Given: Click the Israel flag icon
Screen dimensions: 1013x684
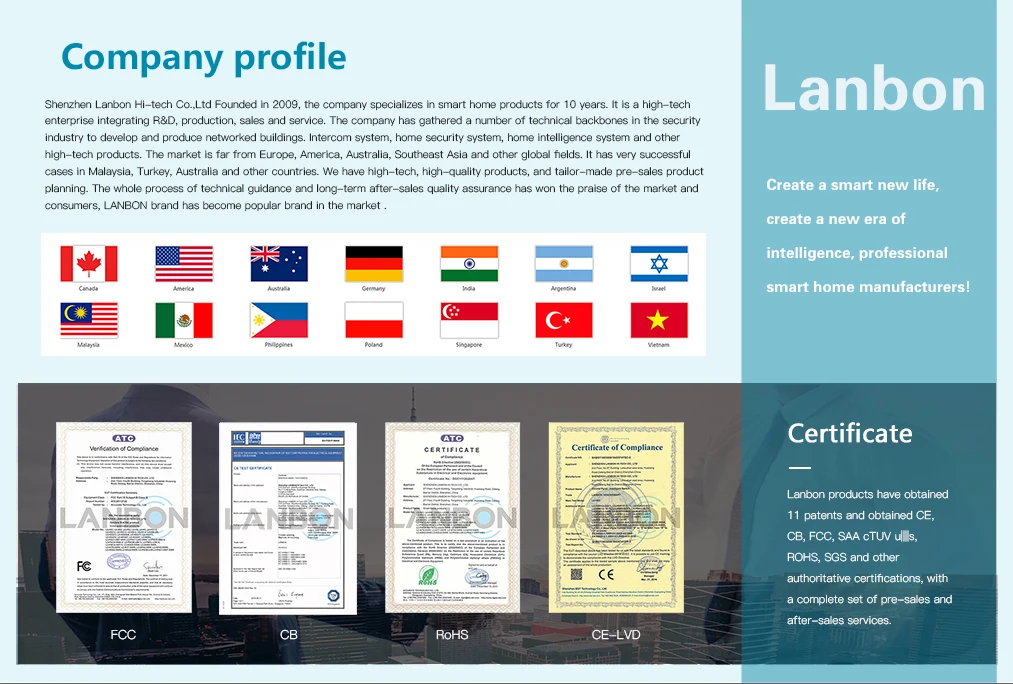Looking at the screenshot, I should pyautogui.click(x=659, y=264).
